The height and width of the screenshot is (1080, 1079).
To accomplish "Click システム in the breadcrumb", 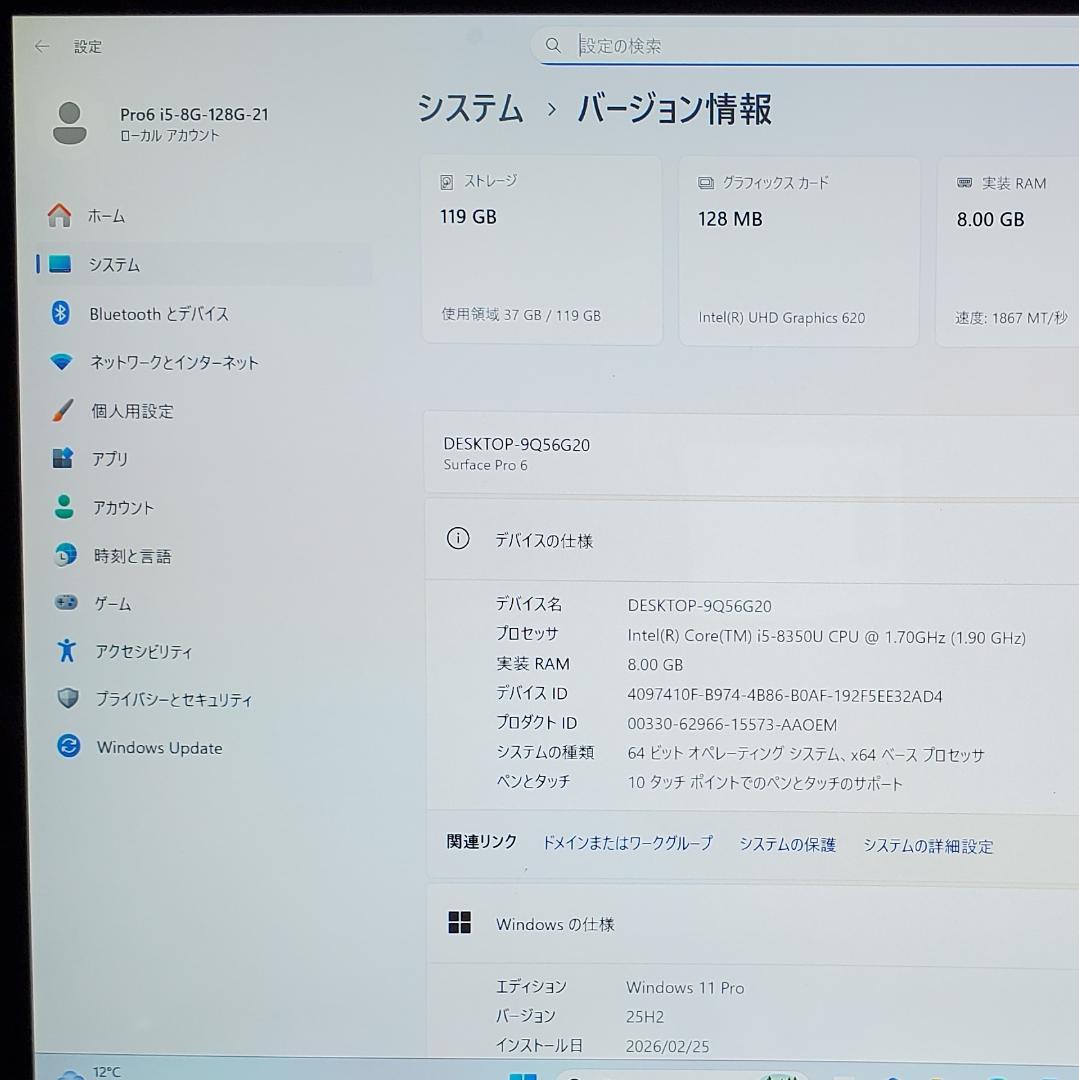I will tap(470, 109).
